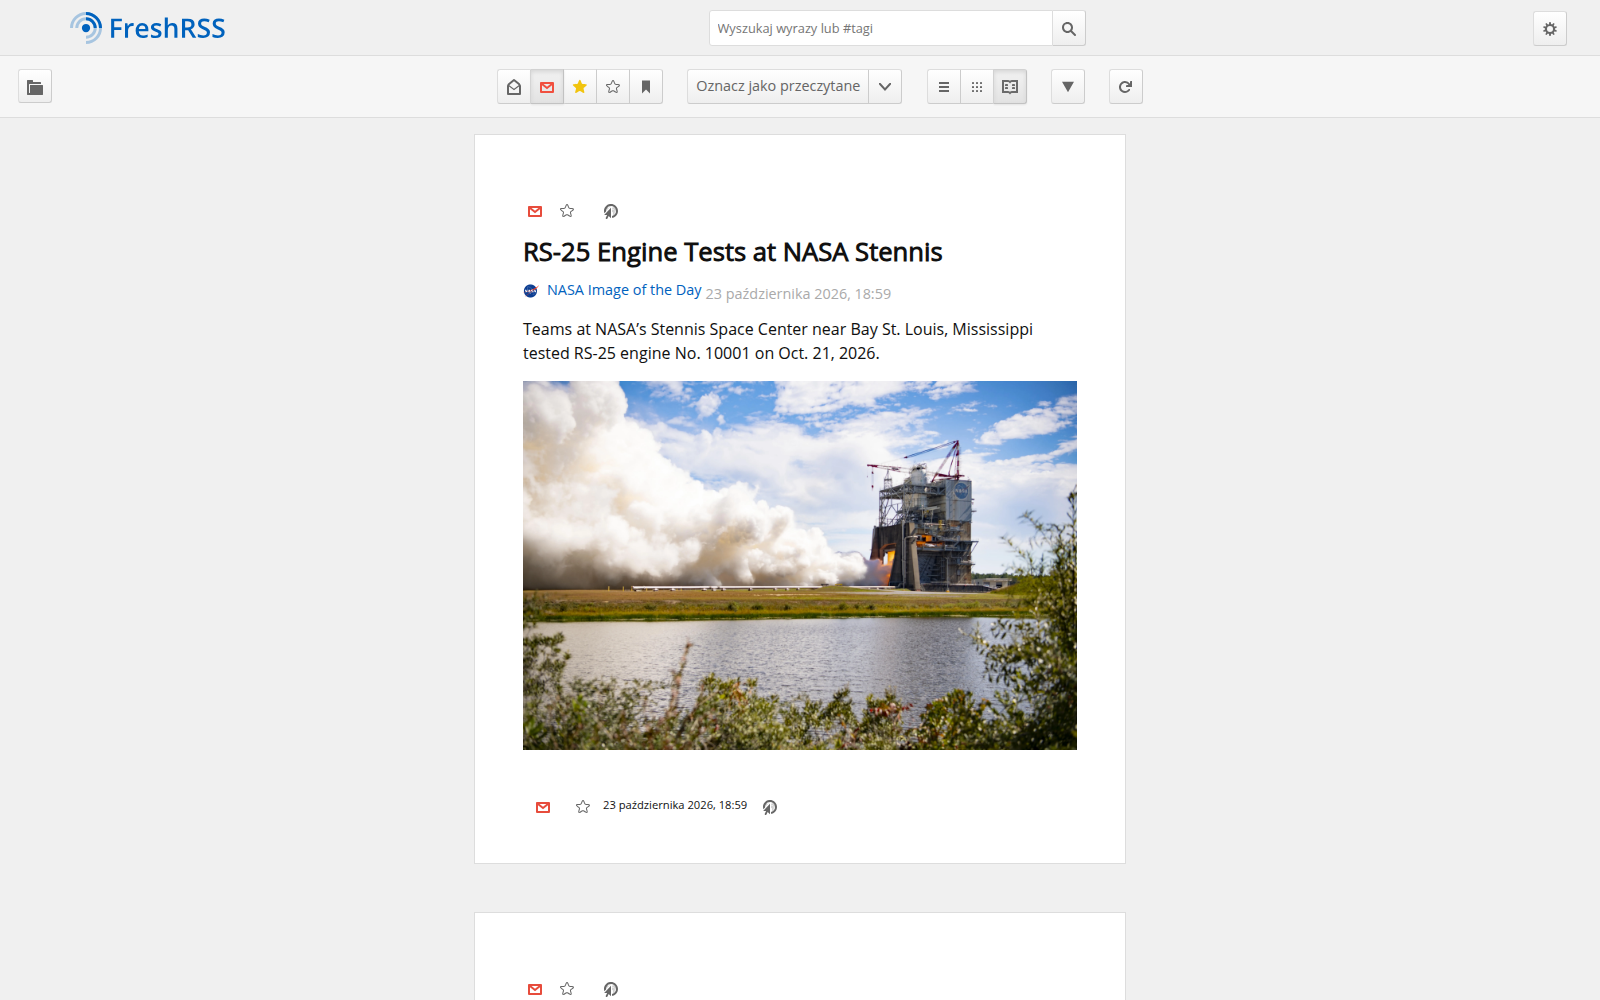
Task: Toggle show read articles filter
Action: point(514,87)
